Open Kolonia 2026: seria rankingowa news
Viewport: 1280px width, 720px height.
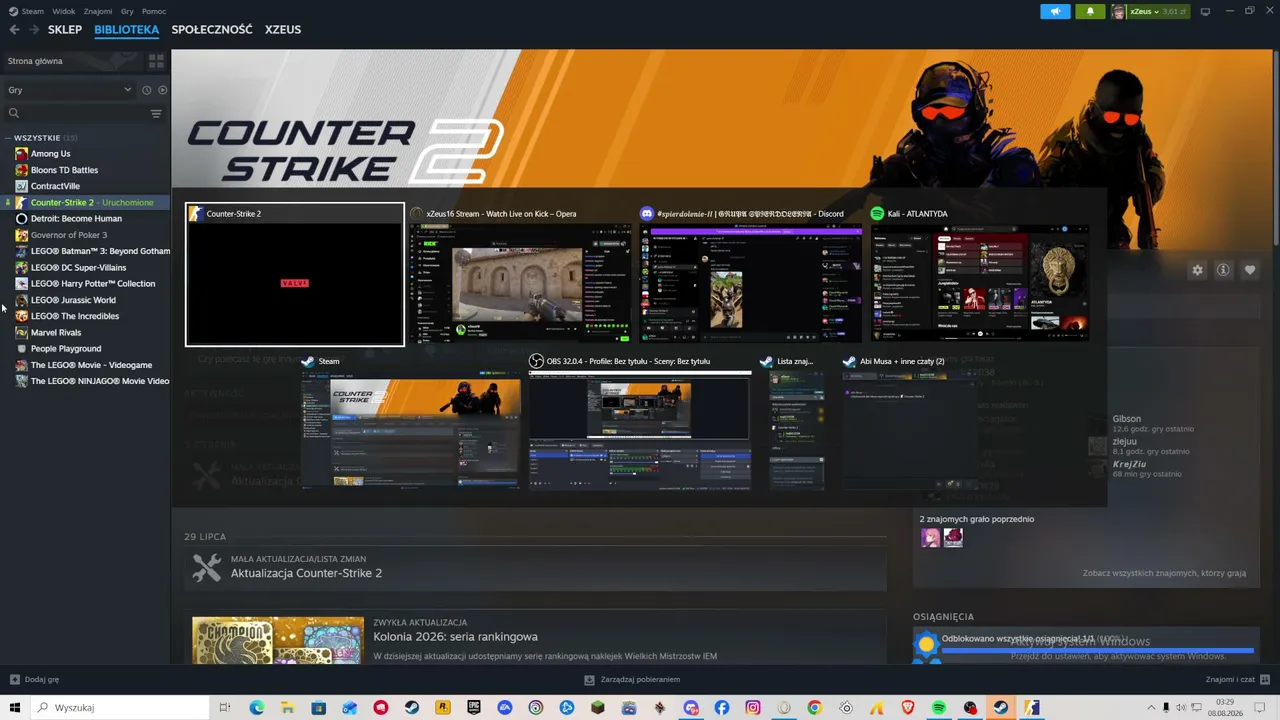tap(455, 637)
